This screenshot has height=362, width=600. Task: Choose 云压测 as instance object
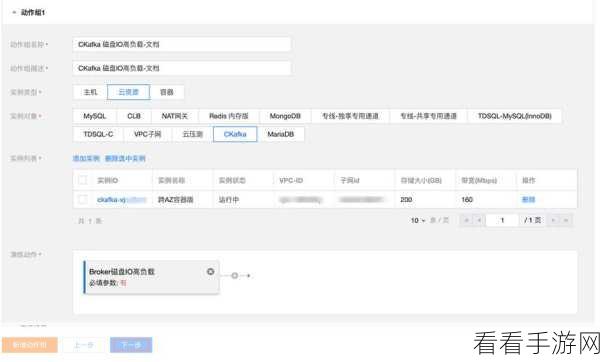(192, 134)
